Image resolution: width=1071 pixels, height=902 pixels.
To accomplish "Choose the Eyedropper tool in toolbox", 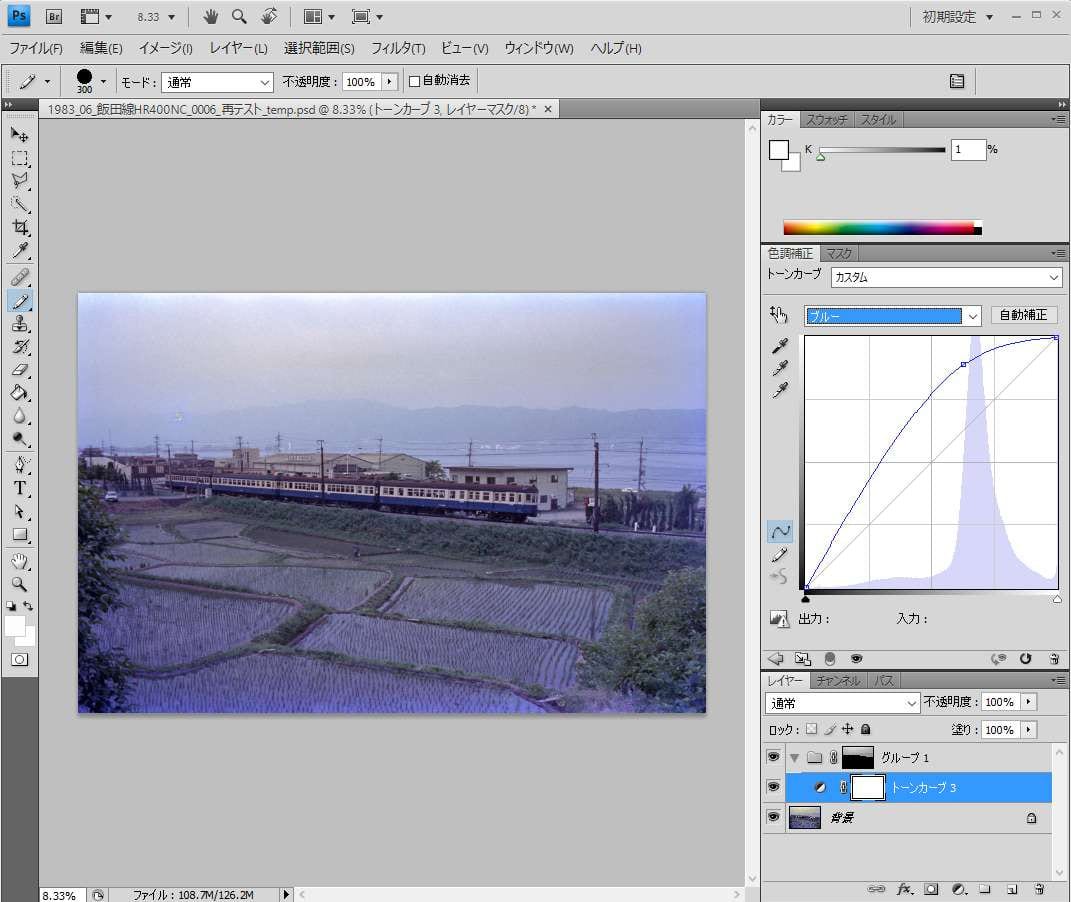I will pos(19,250).
